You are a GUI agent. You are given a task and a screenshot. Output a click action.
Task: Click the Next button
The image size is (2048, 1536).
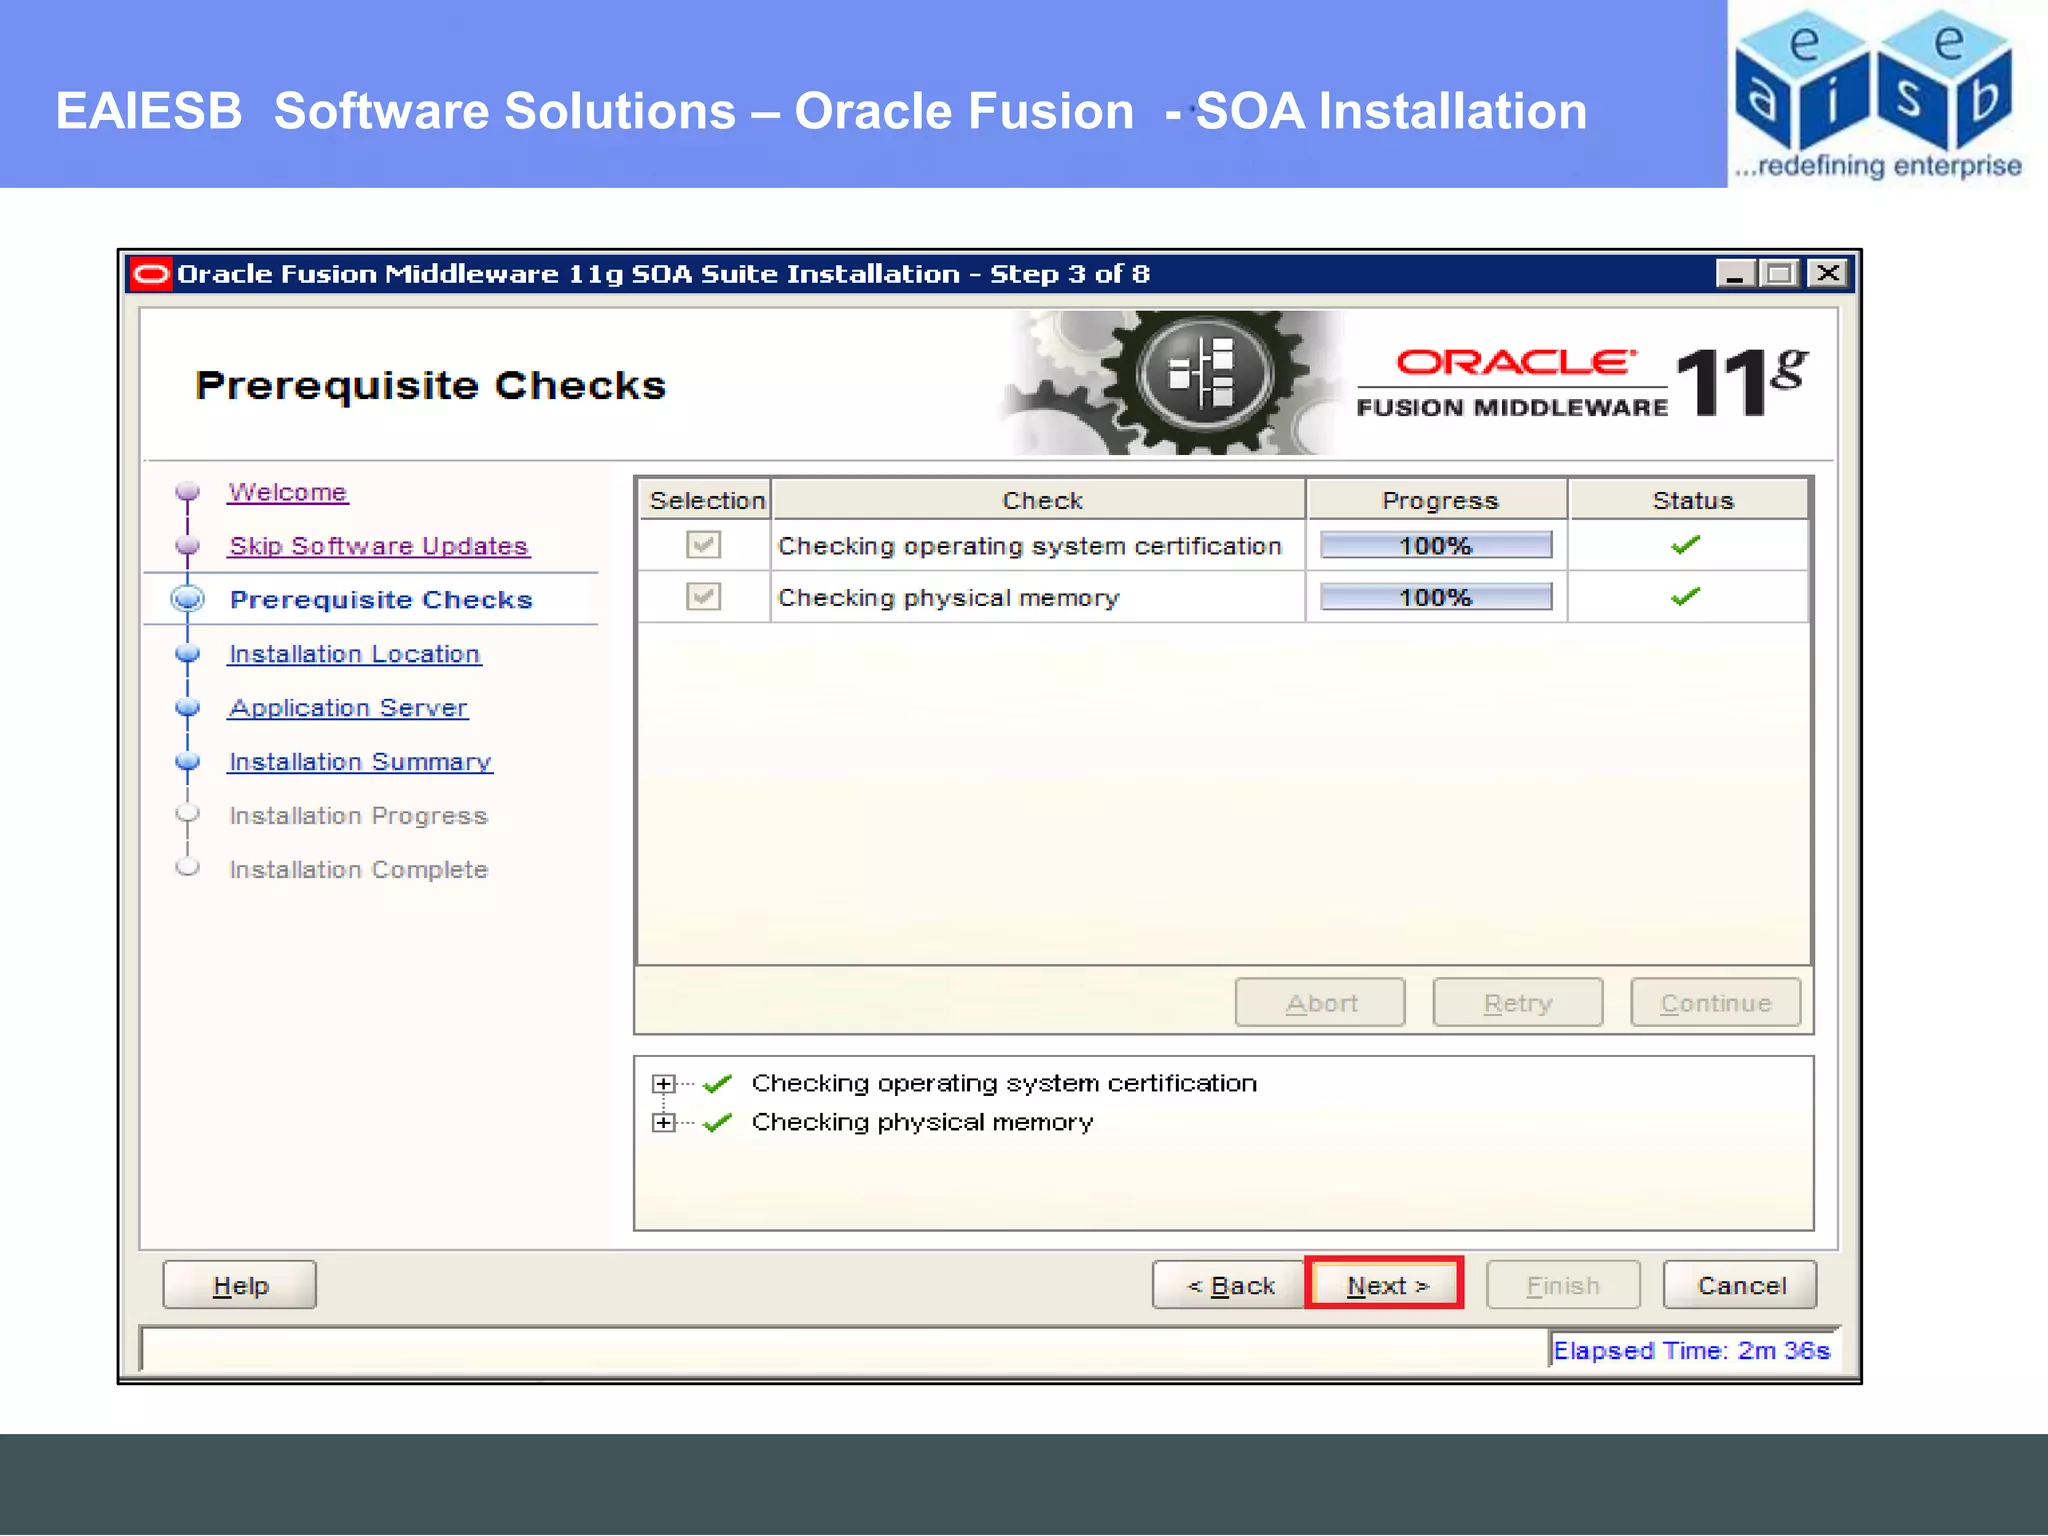1386,1285
